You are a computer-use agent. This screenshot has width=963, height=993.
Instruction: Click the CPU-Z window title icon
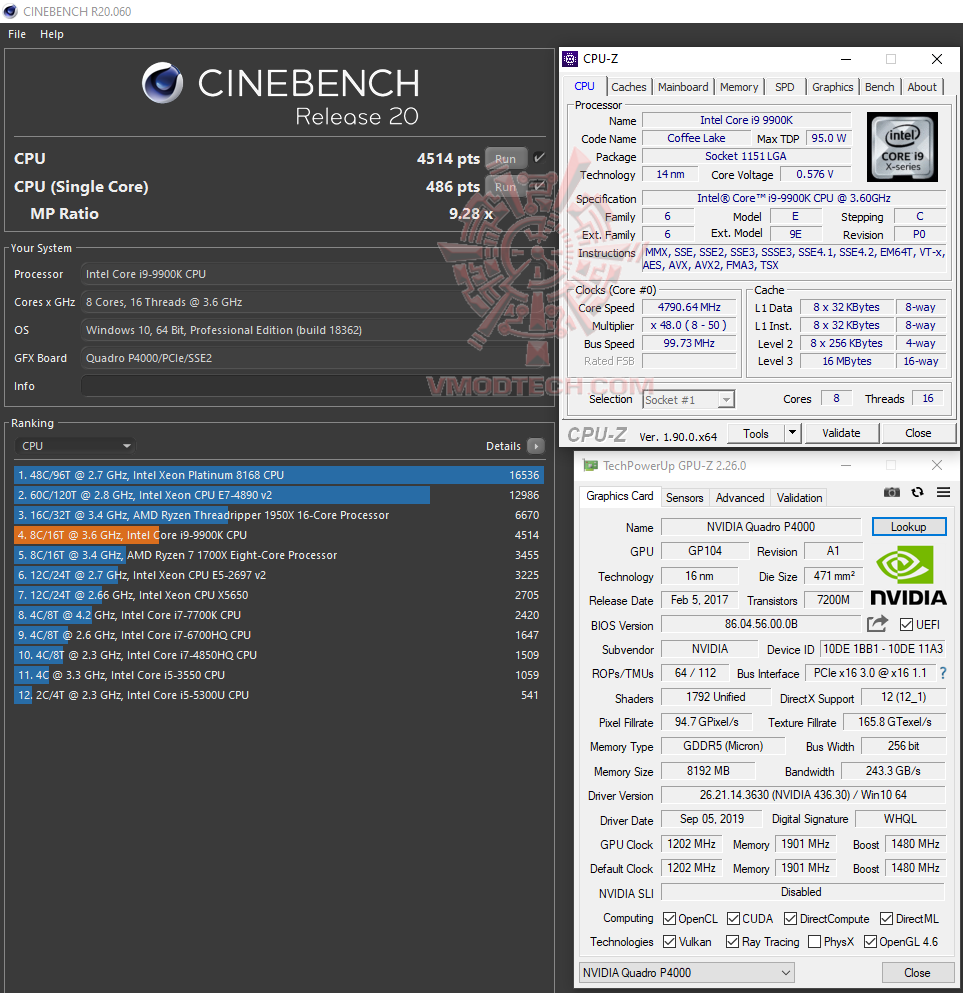tap(570, 59)
